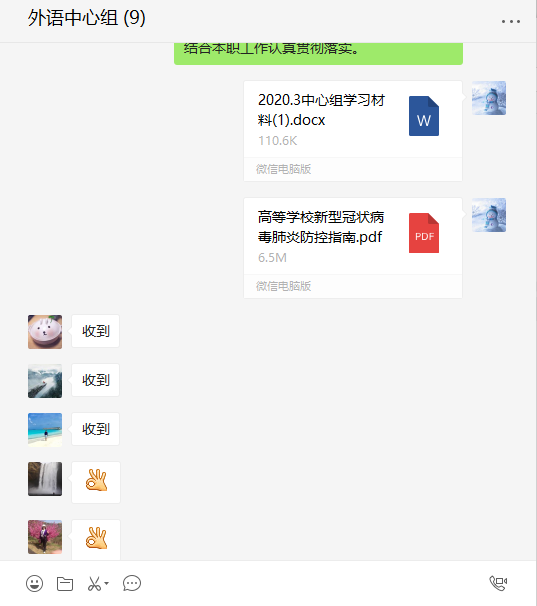Open the chat info three-dots menu
Viewport: 537px width, 606px height.
tap(511, 22)
